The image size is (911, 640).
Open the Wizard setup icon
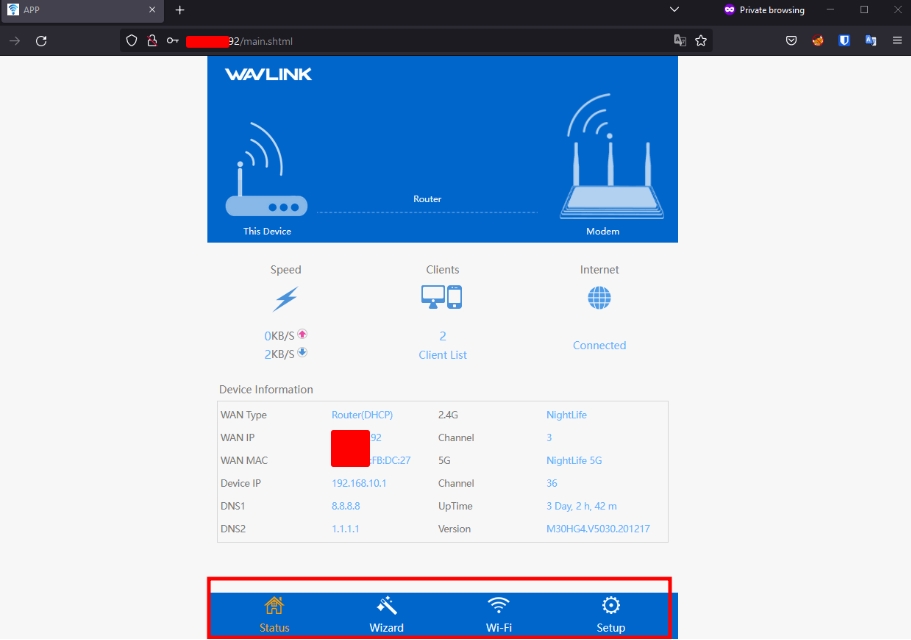(386, 605)
